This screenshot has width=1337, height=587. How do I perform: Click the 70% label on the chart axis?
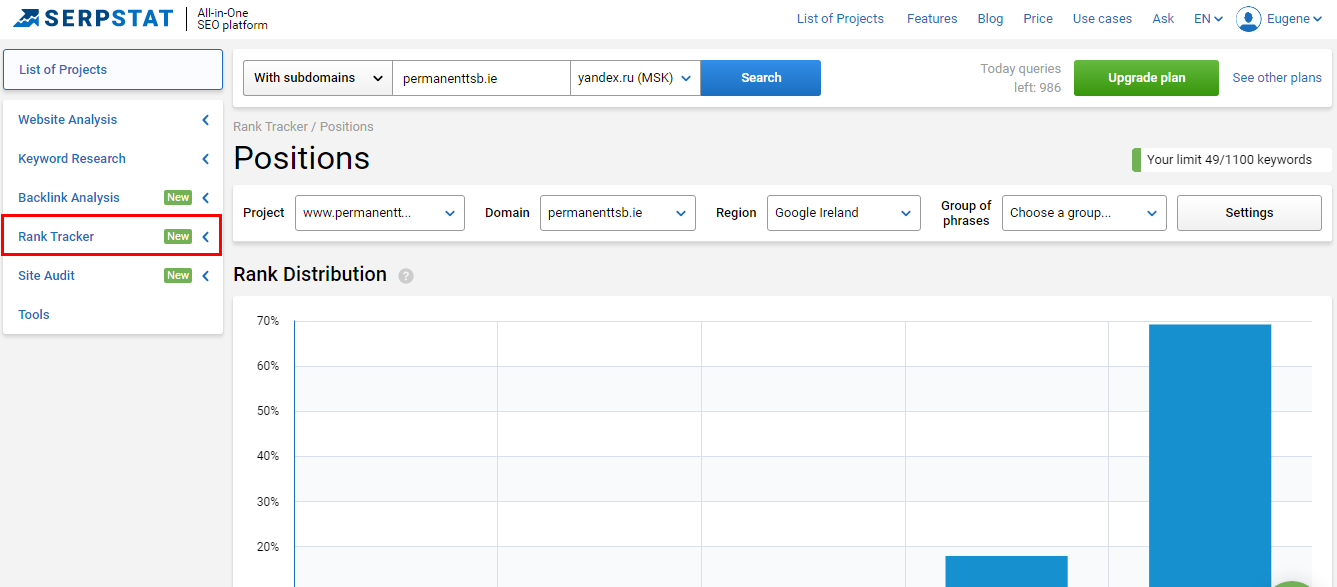point(268,321)
